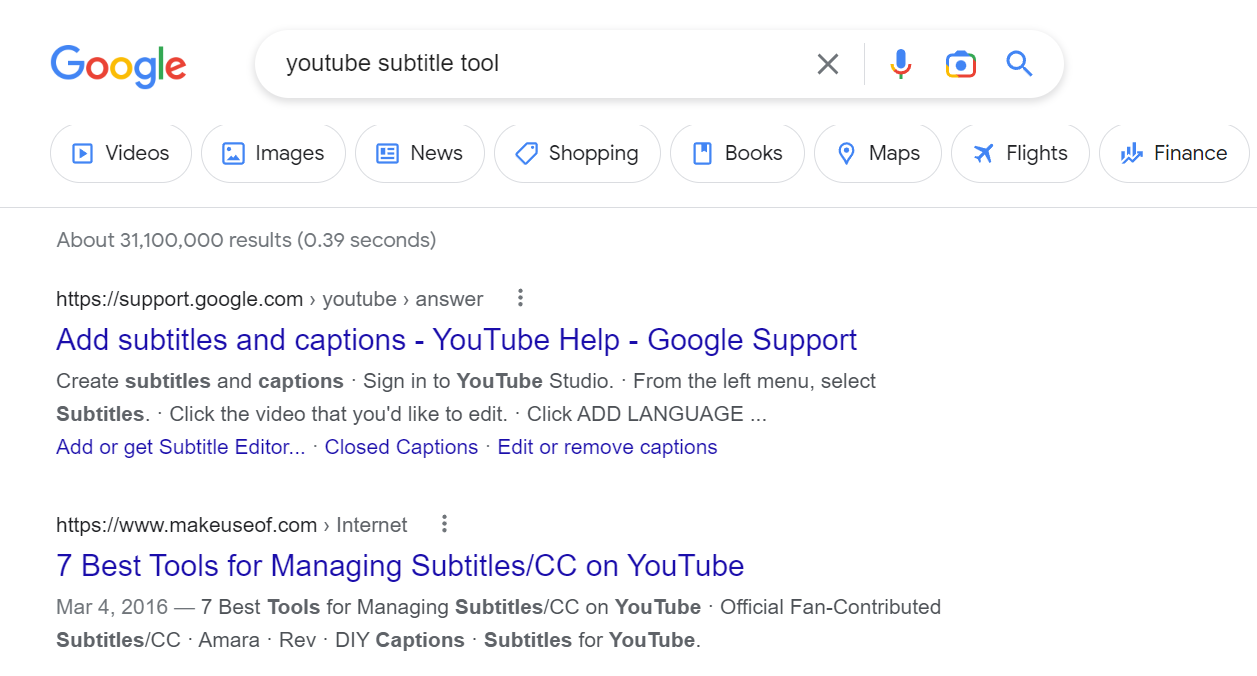1257x676 pixels.
Task: Select the Videos filter icon
Action: [83, 153]
